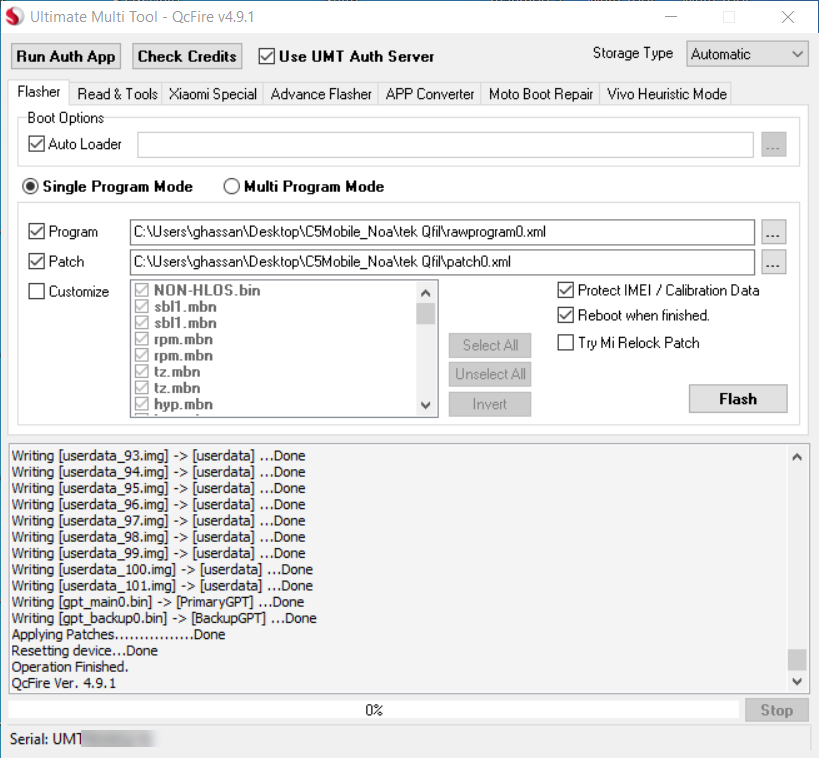Viewport: 819px width, 758px height.
Task: Click the userdata_99.img log line
Action: tap(158, 553)
